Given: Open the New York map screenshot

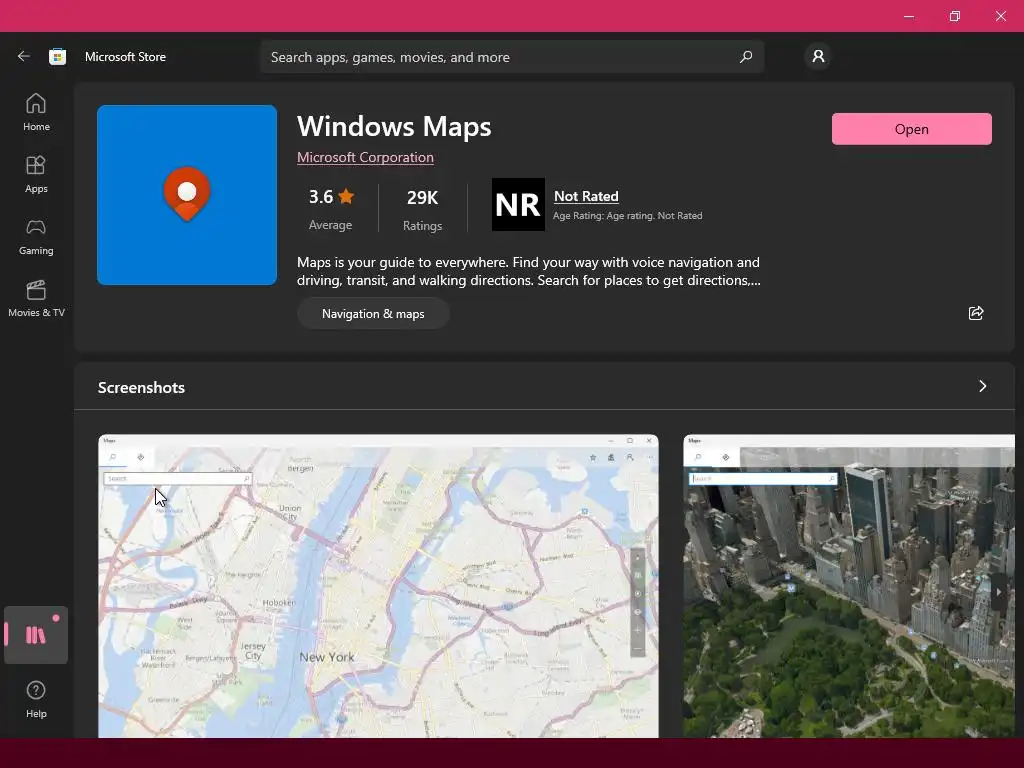Looking at the screenshot, I should click(x=378, y=586).
